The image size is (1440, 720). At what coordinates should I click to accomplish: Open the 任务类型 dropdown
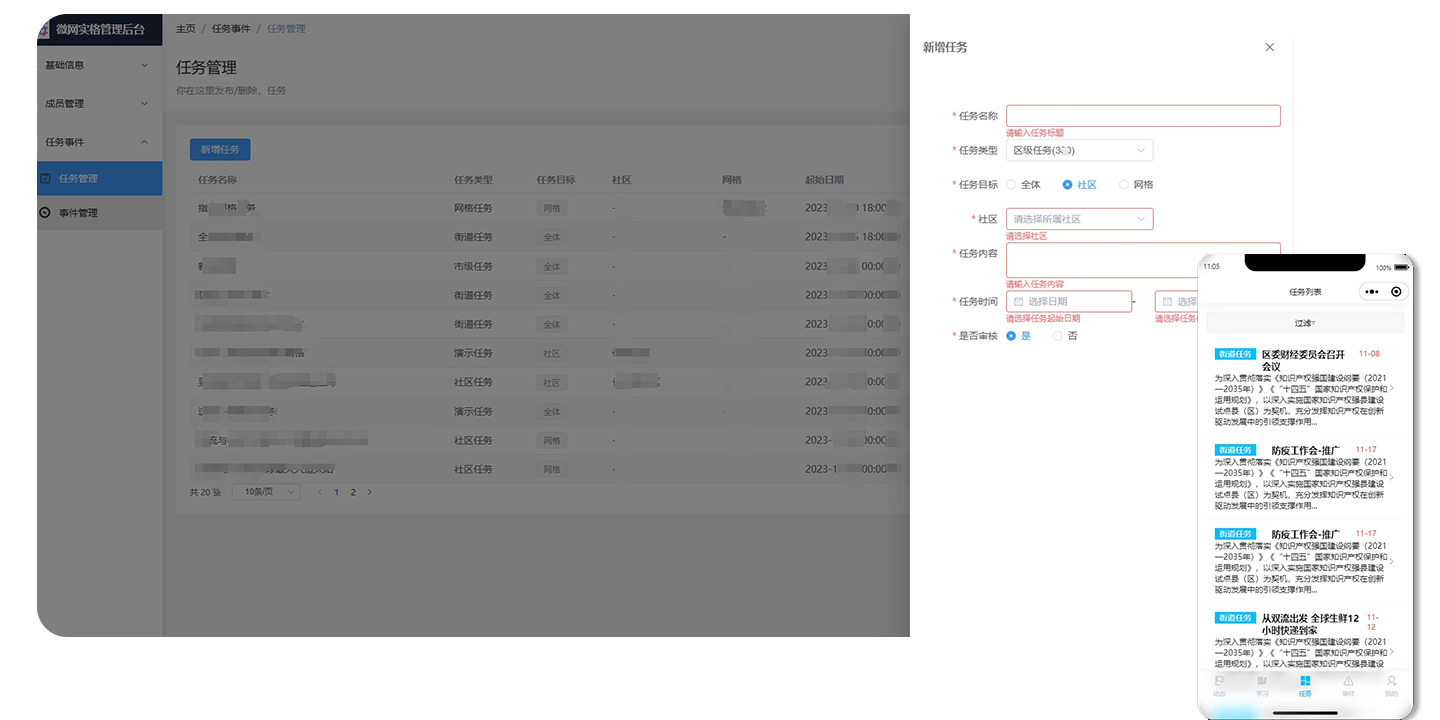pyautogui.click(x=1079, y=151)
